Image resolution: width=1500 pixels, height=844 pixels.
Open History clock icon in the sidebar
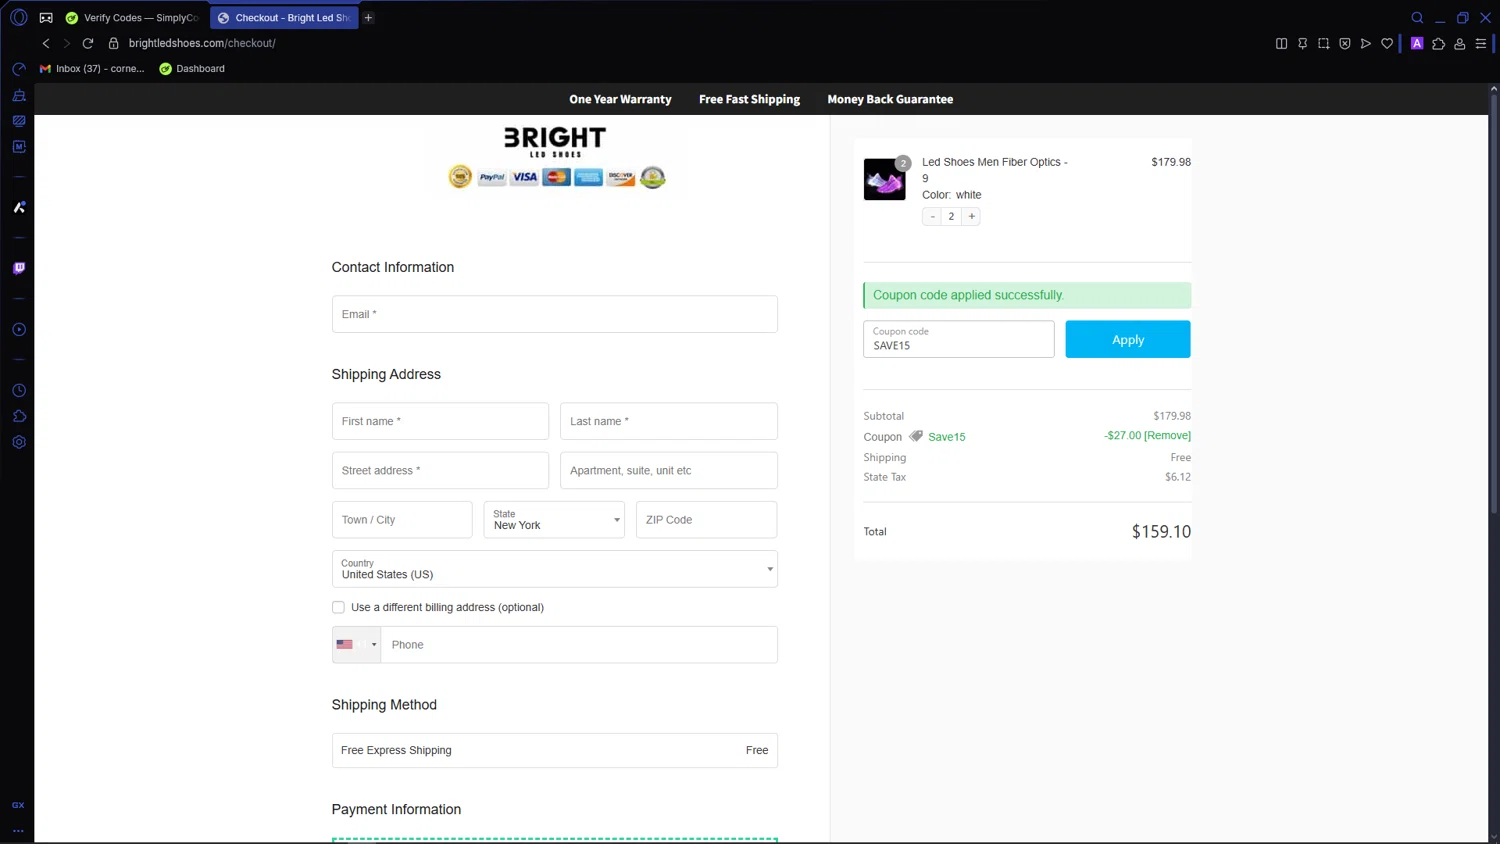(x=19, y=390)
